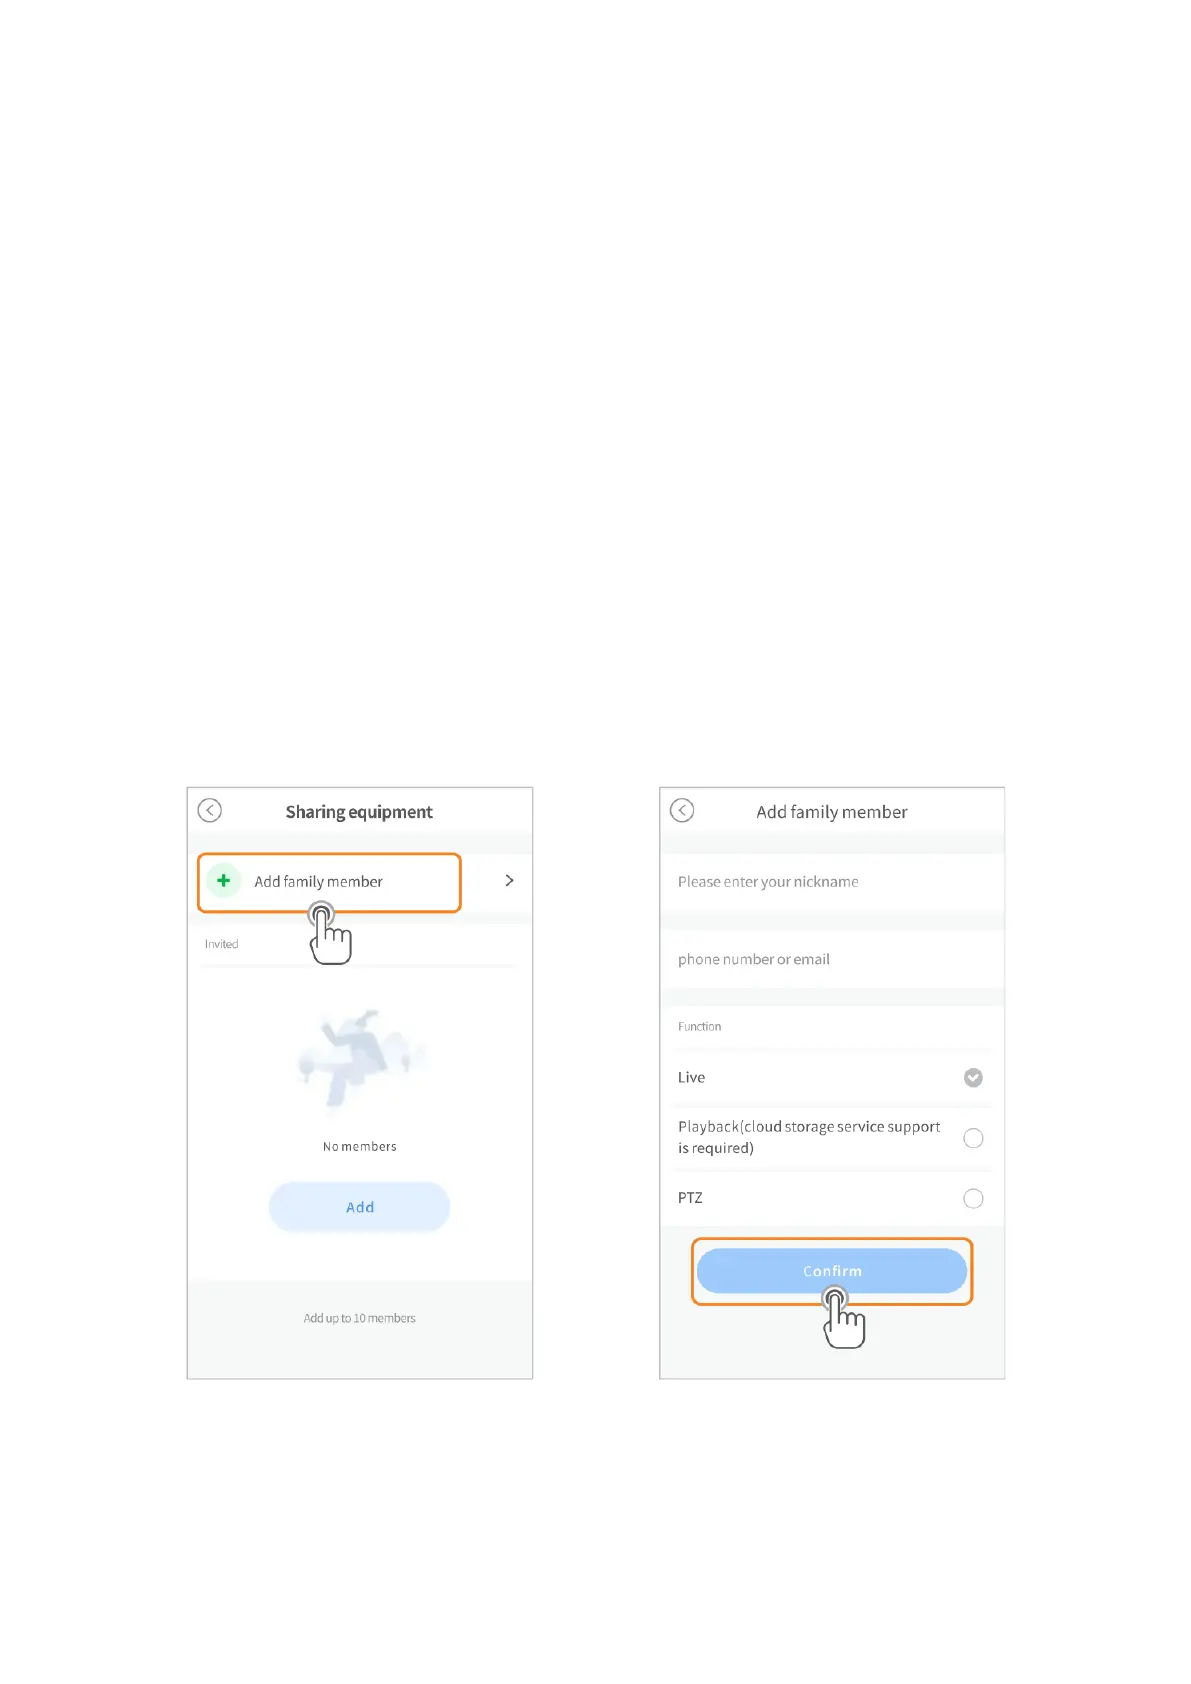Tap the green plus icon
1191x1684 pixels.
[224, 881]
